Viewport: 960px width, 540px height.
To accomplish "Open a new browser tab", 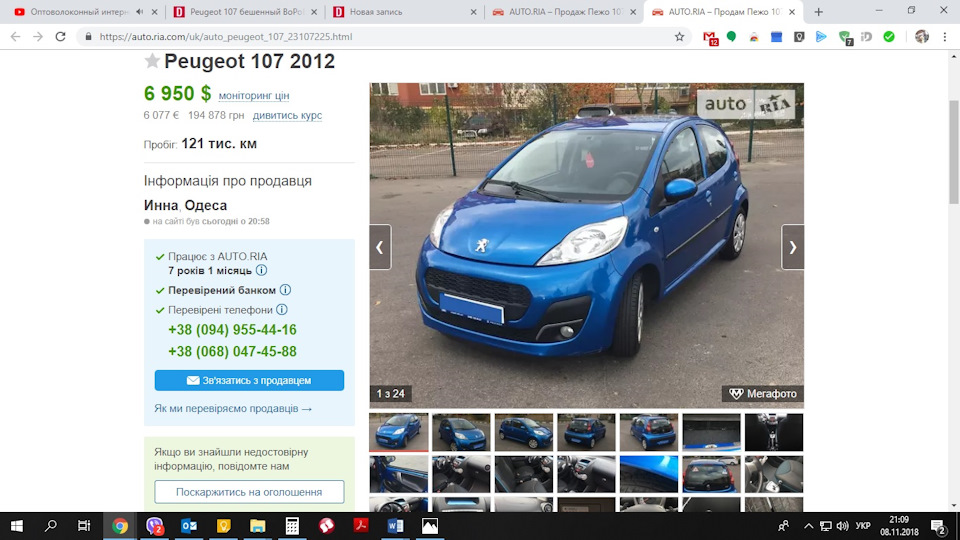I will click(x=819, y=12).
